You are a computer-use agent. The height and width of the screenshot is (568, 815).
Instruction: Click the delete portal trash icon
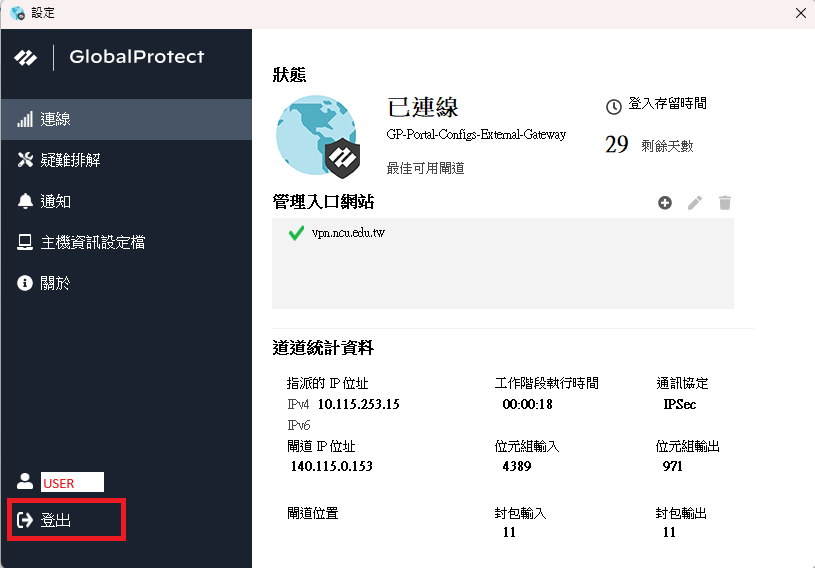[725, 203]
